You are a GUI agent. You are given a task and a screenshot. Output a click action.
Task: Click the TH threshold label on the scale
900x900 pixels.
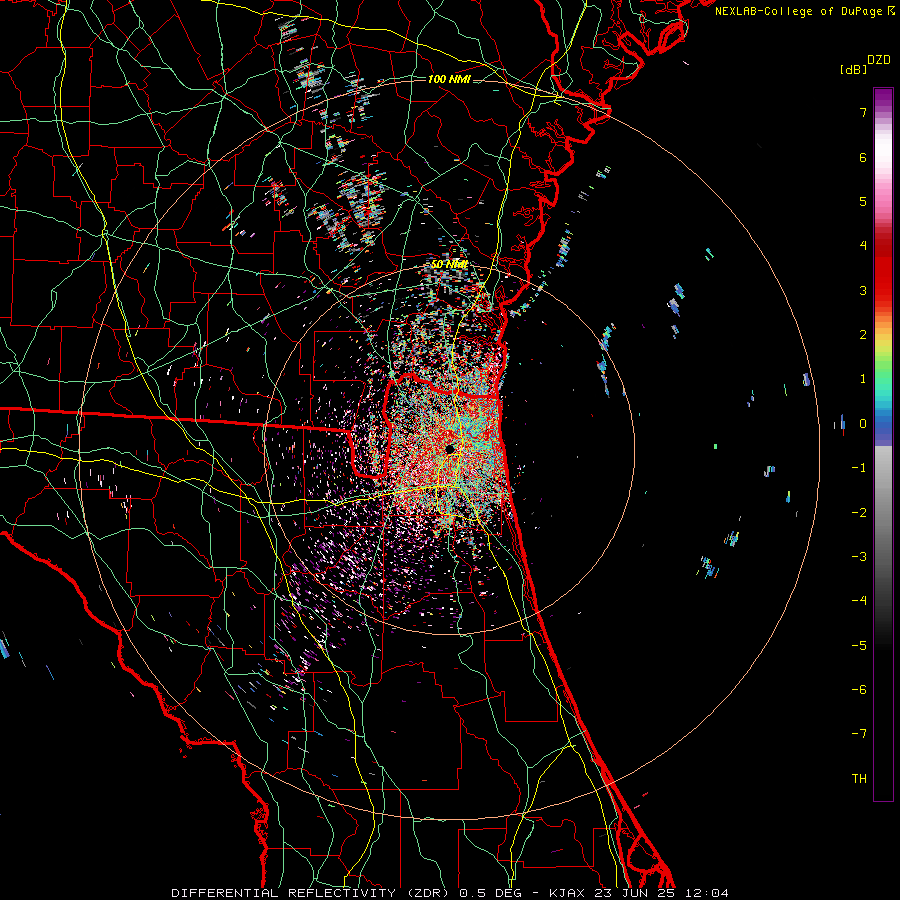point(859,779)
